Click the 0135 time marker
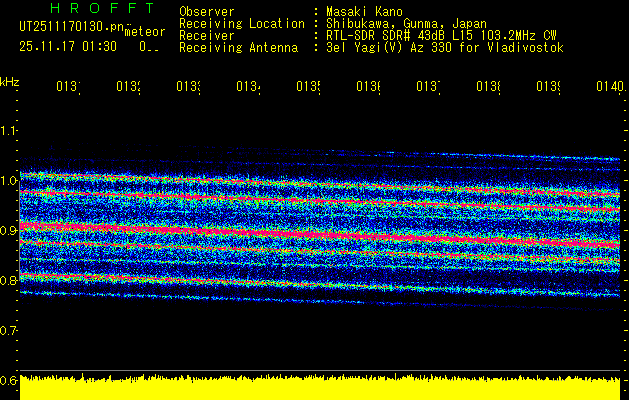 tap(308, 87)
